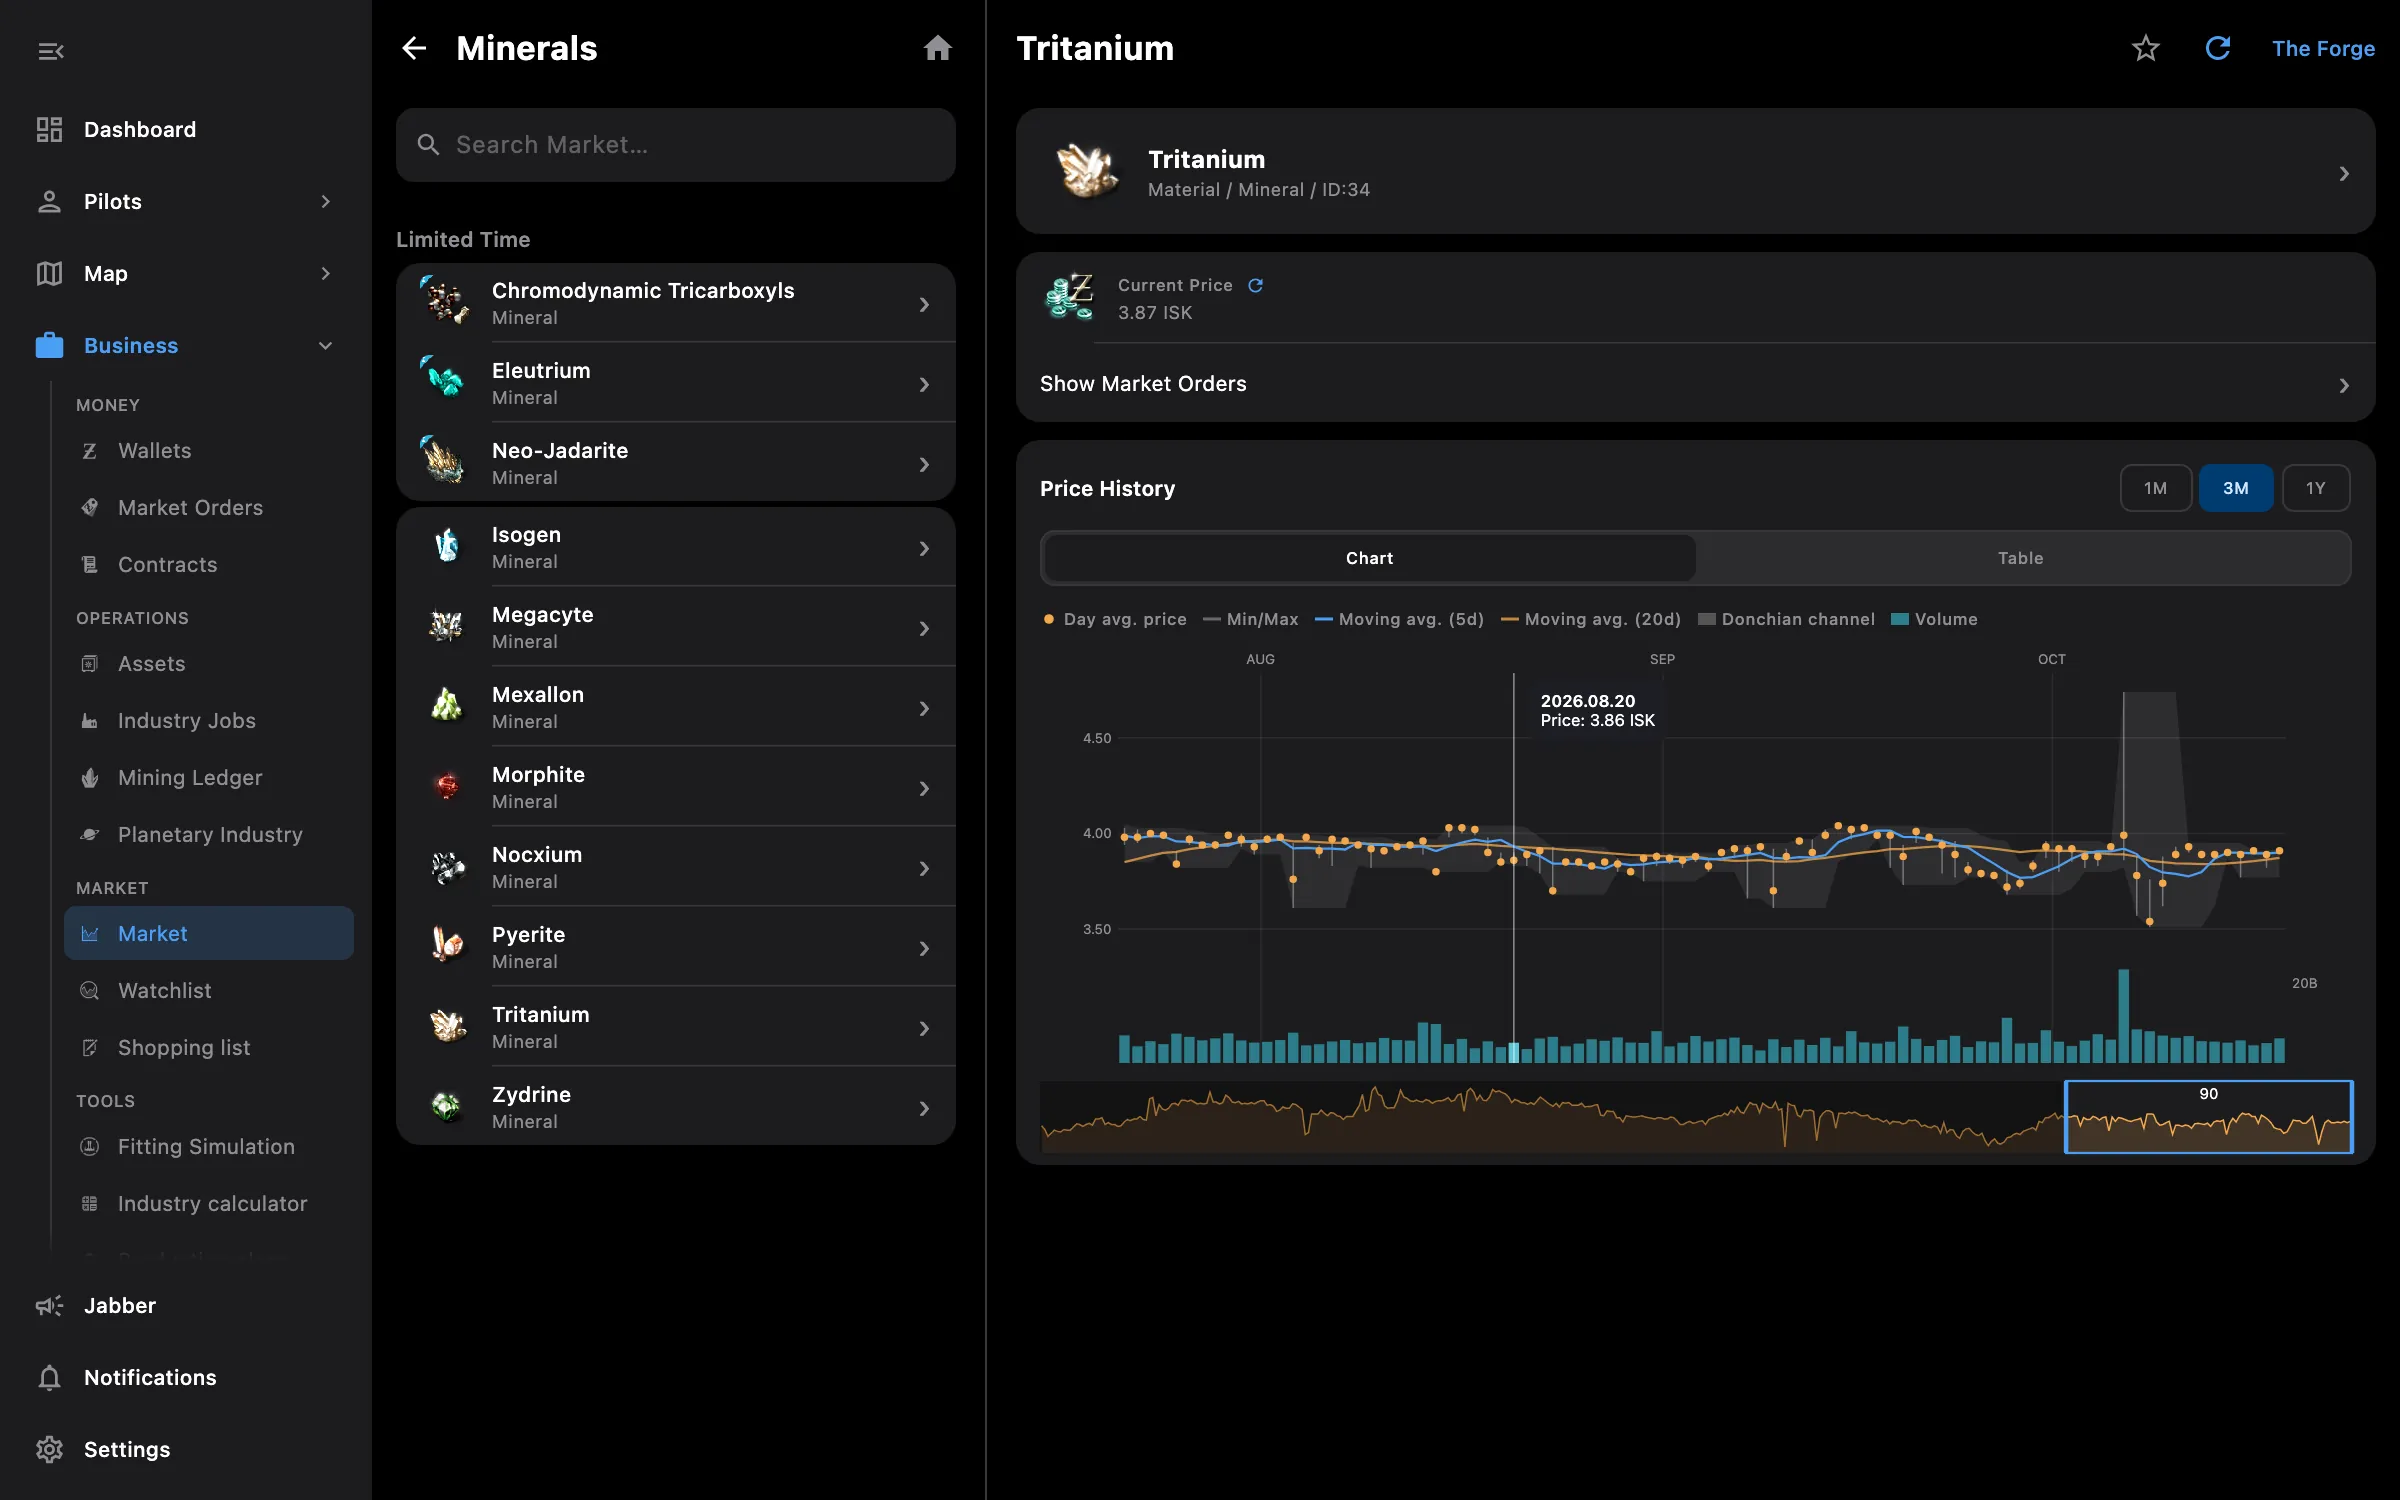Open Contracts in sidebar

[x=209, y=564]
